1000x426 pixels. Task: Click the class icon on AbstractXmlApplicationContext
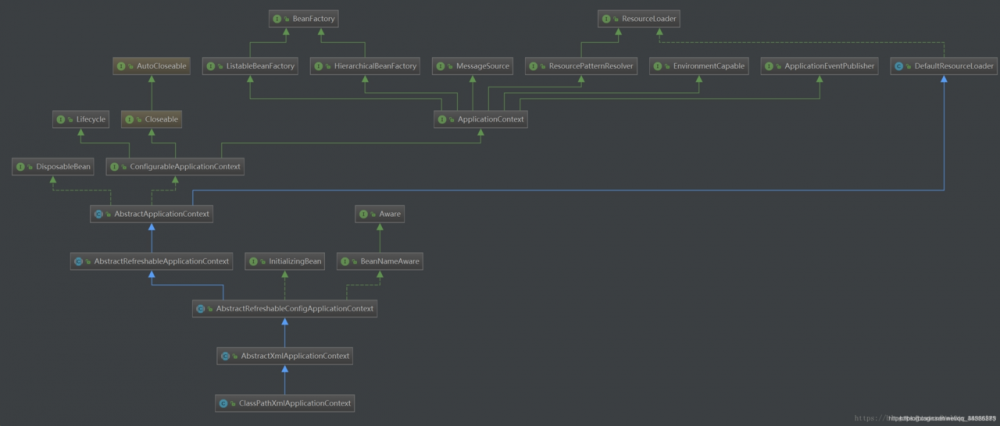point(225,356)
